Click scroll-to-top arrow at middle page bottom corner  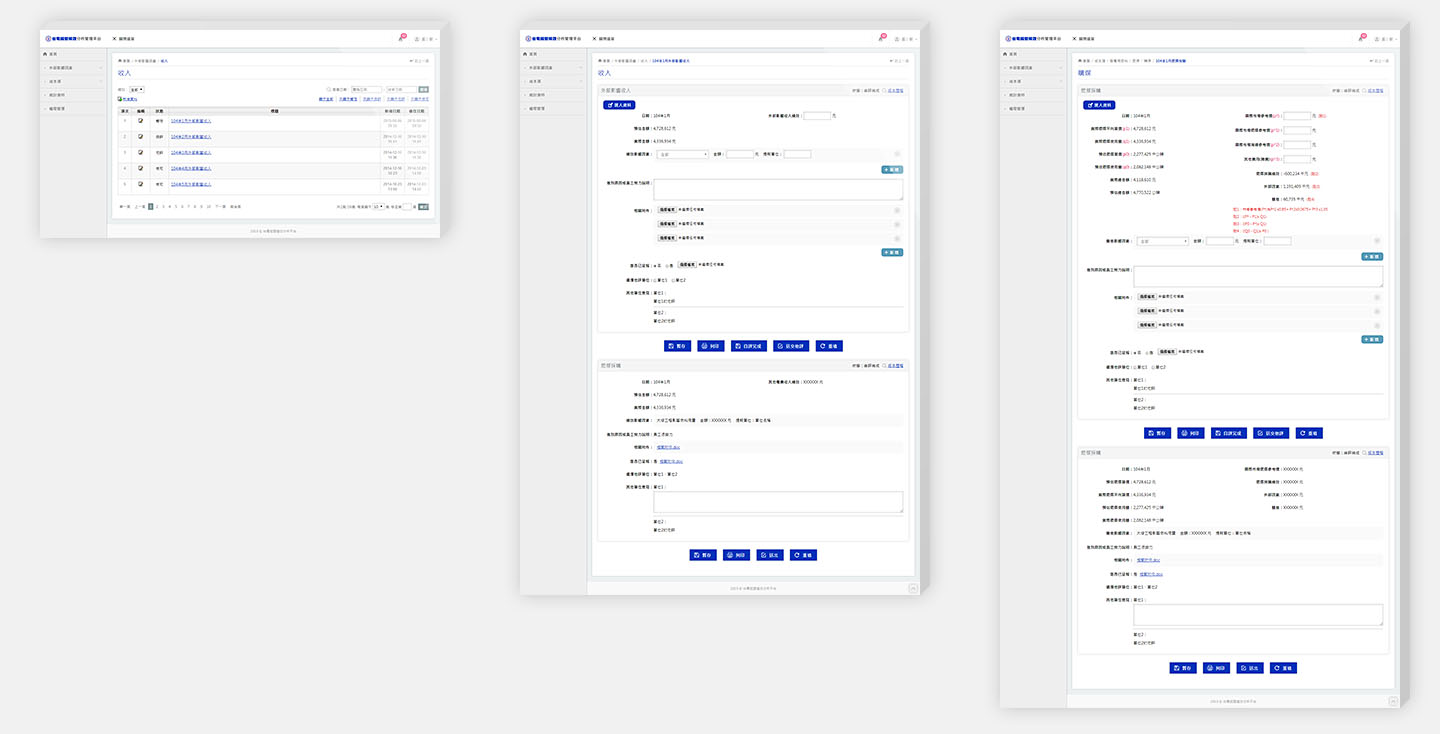[x=913, y=589]
